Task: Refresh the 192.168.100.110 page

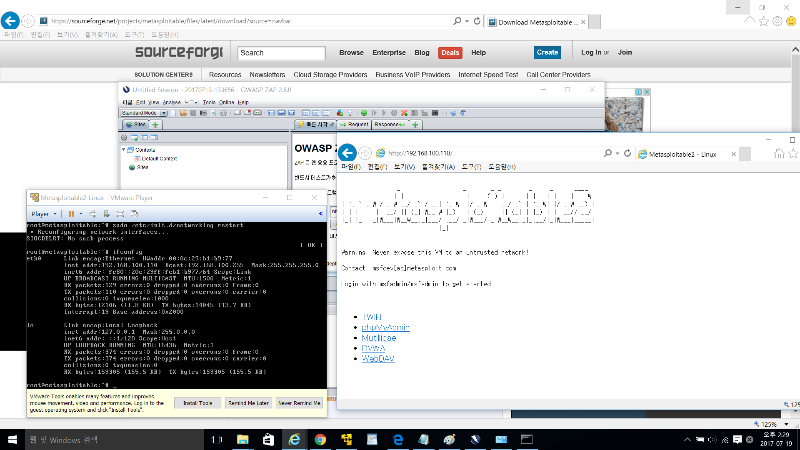Action: (x=628, y=153)
